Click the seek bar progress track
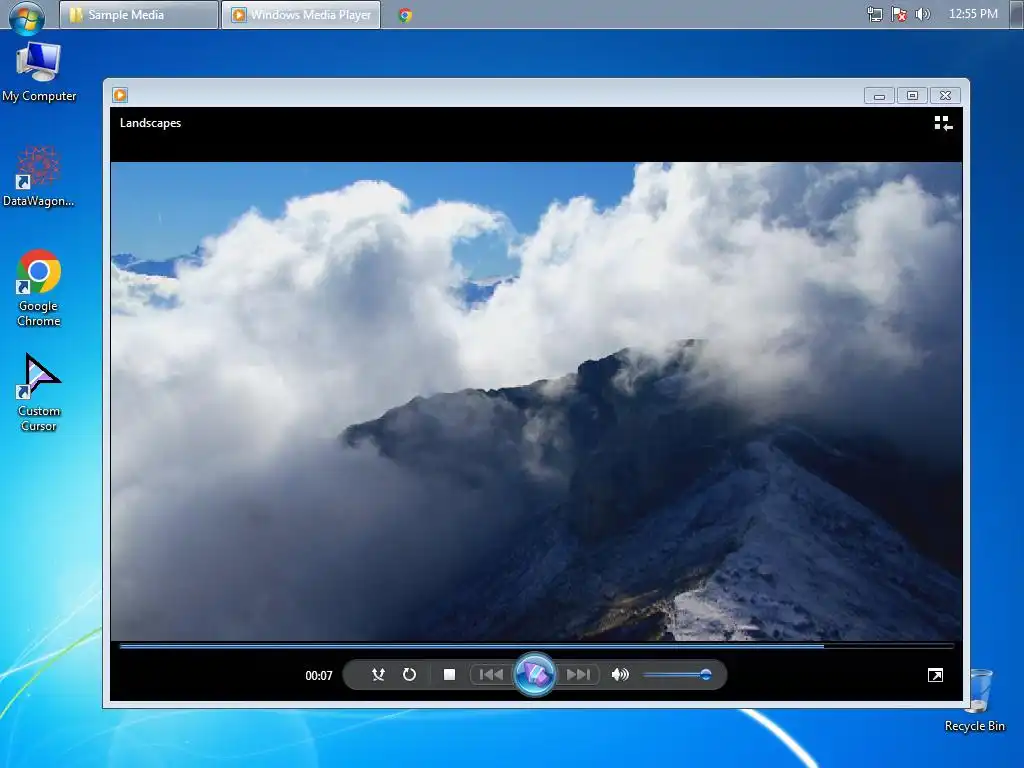Image resolution: width=1024 pixels, height=768 pixels. (536, 646)
